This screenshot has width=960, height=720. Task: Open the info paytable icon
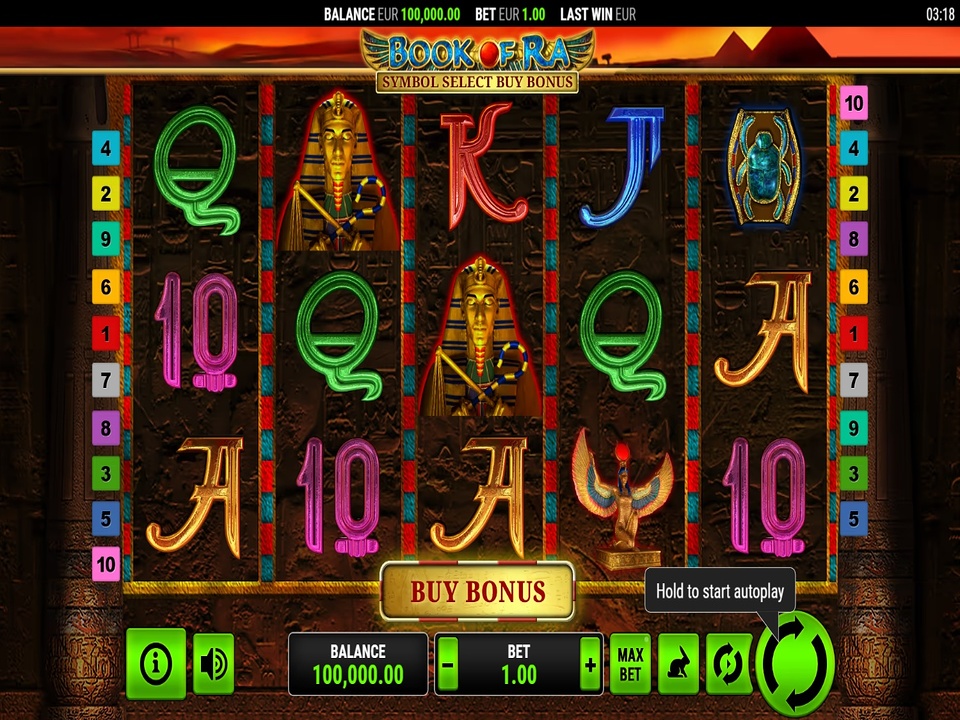[x=156, y=663]
